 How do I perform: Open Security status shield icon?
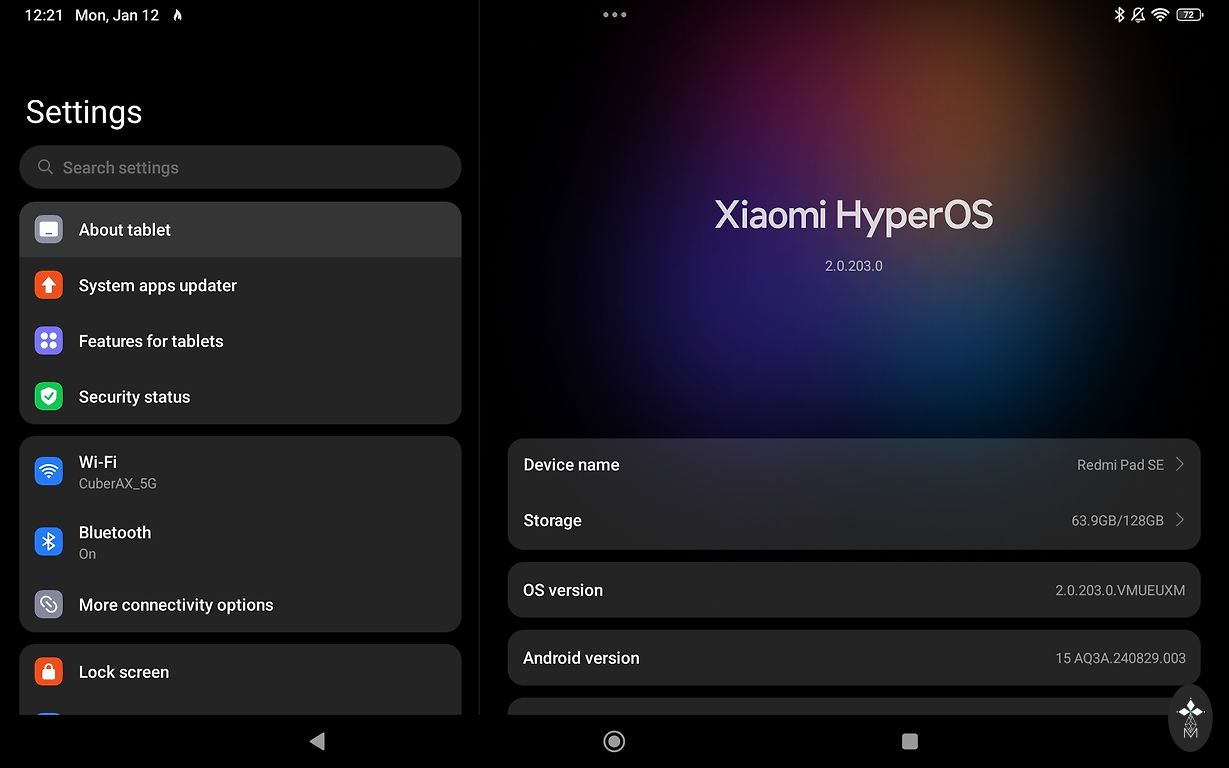[48, 397]
